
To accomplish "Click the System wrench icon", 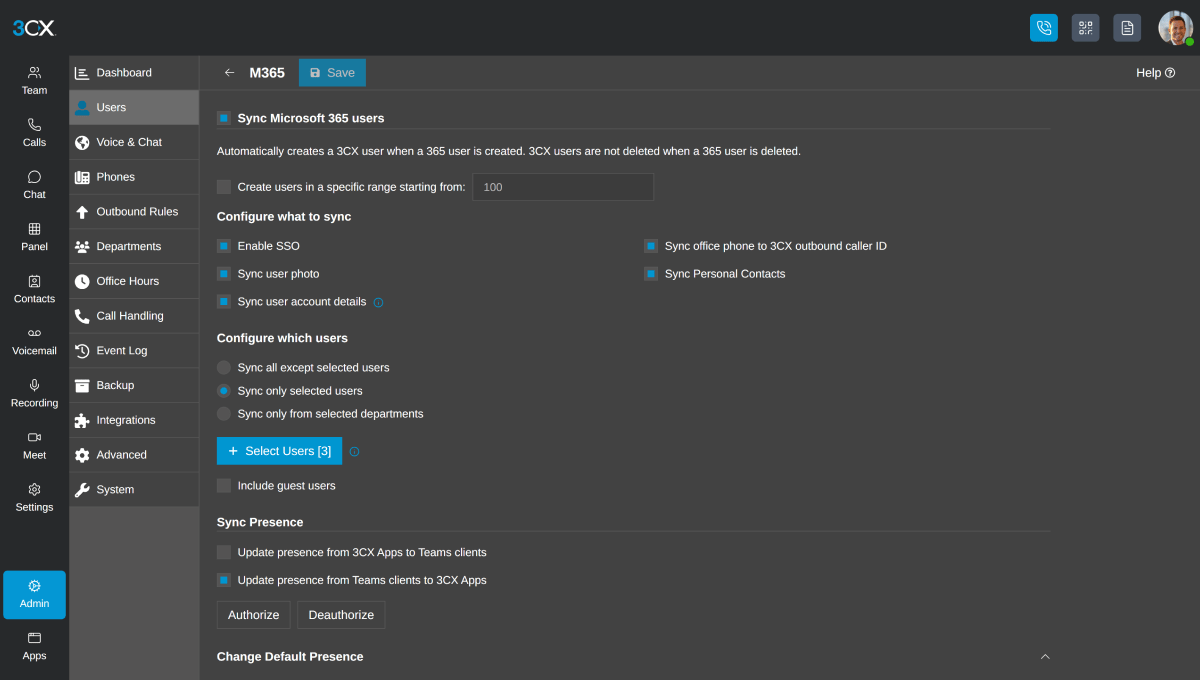I will [x=82, y=490].
